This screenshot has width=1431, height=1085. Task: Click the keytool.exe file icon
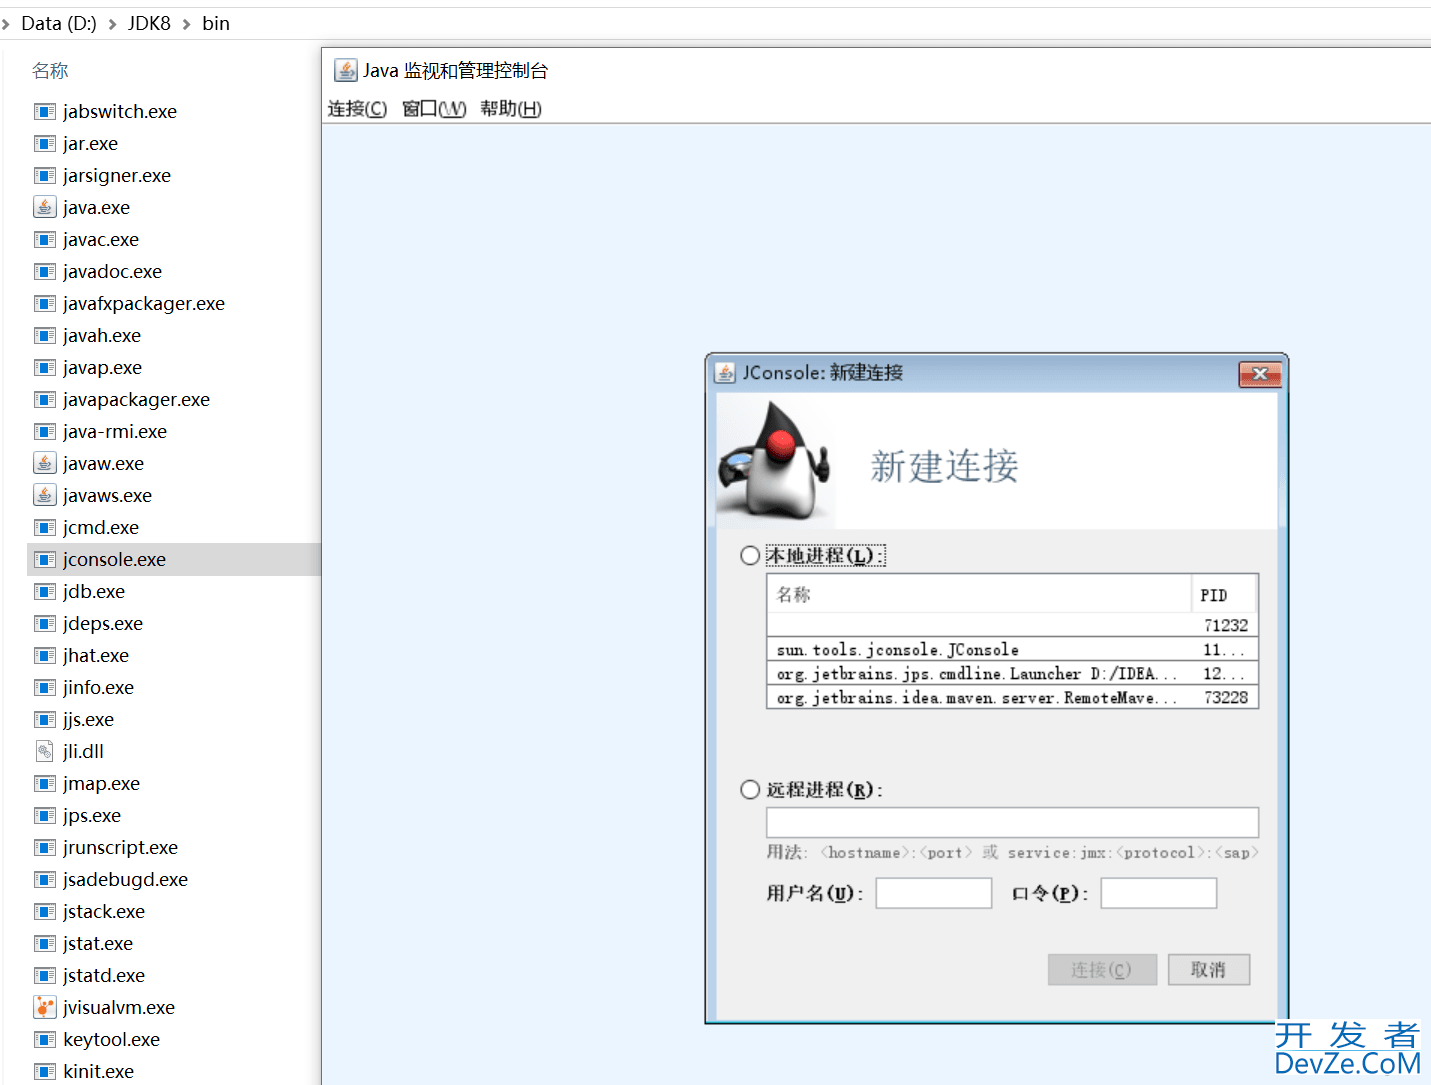[x=44, y=1040]
